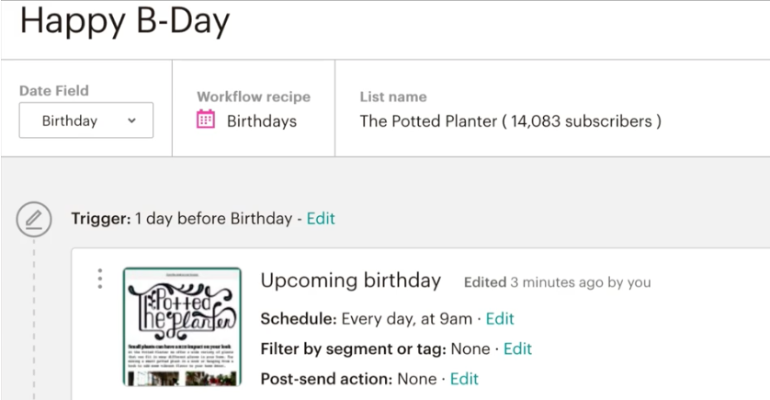Open the Date Field Birthday dropdown
This screenshot has width=770, height=400.
point(86,120)
